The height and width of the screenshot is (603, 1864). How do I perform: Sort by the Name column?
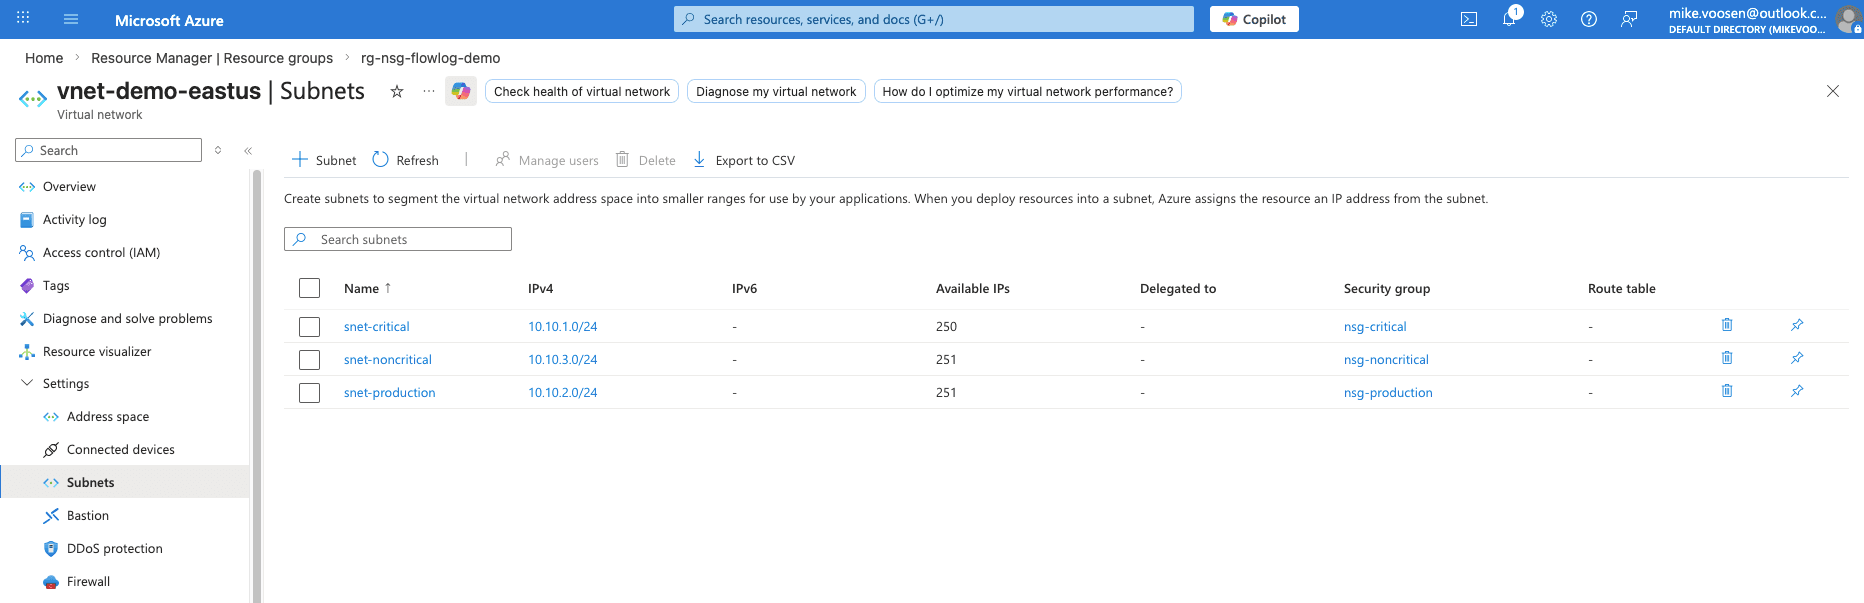tap(367, 288)
